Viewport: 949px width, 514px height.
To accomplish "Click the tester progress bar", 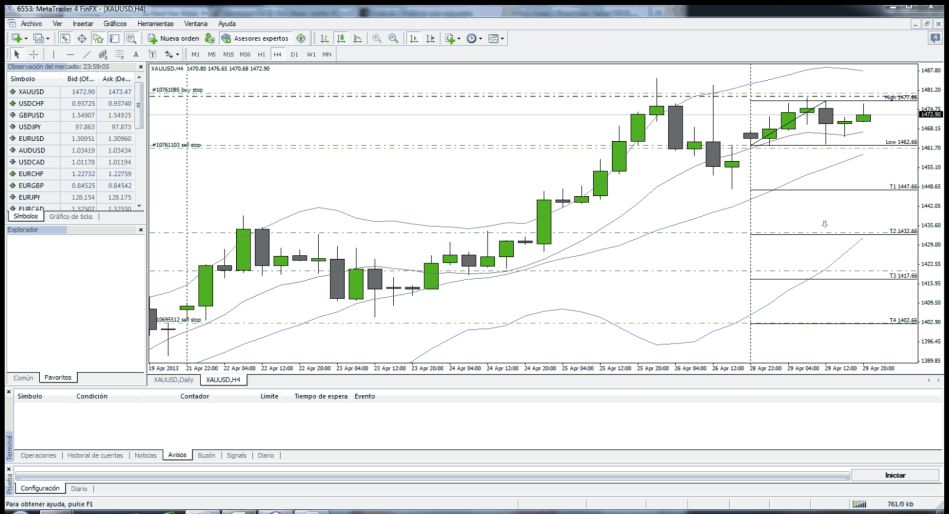I will coord(430,475).
